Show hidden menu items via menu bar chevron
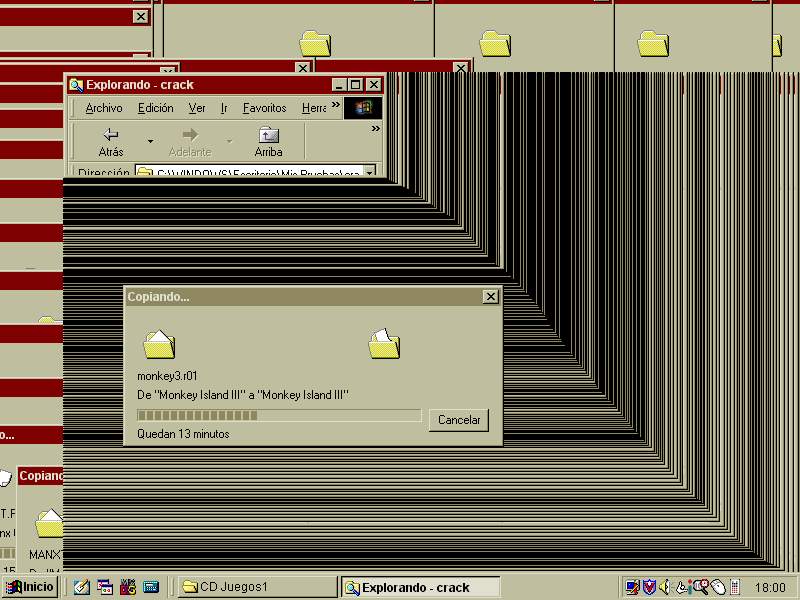Image resolution: width=800 pixels, height=600 pixels. point(335,105)
